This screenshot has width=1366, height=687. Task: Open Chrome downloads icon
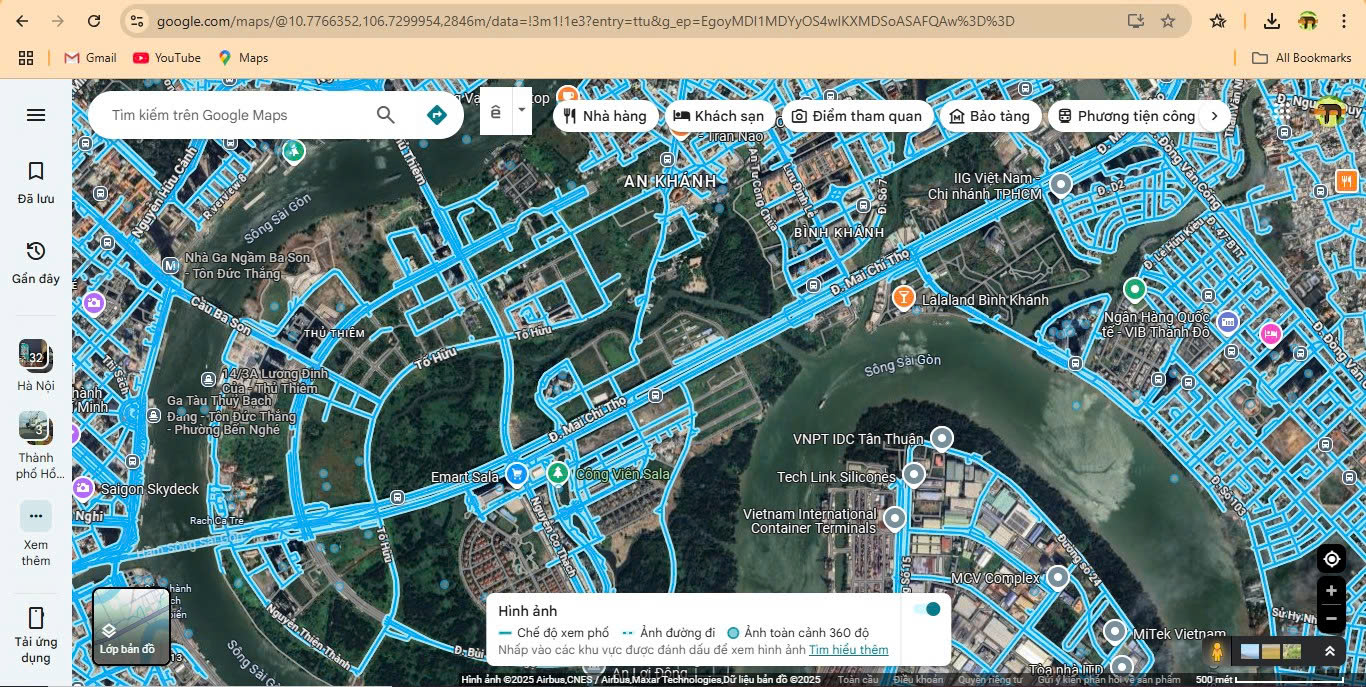1272,21
